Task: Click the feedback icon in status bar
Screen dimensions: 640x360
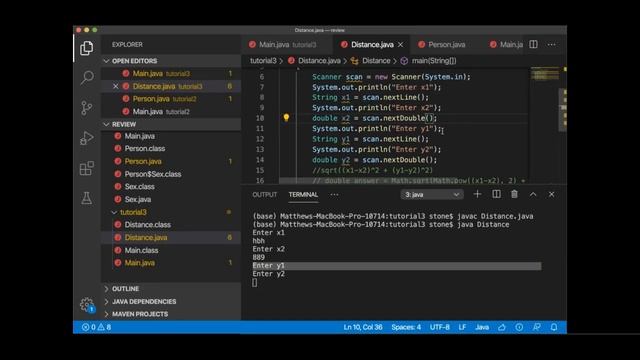Action: (x=536, y=327)
